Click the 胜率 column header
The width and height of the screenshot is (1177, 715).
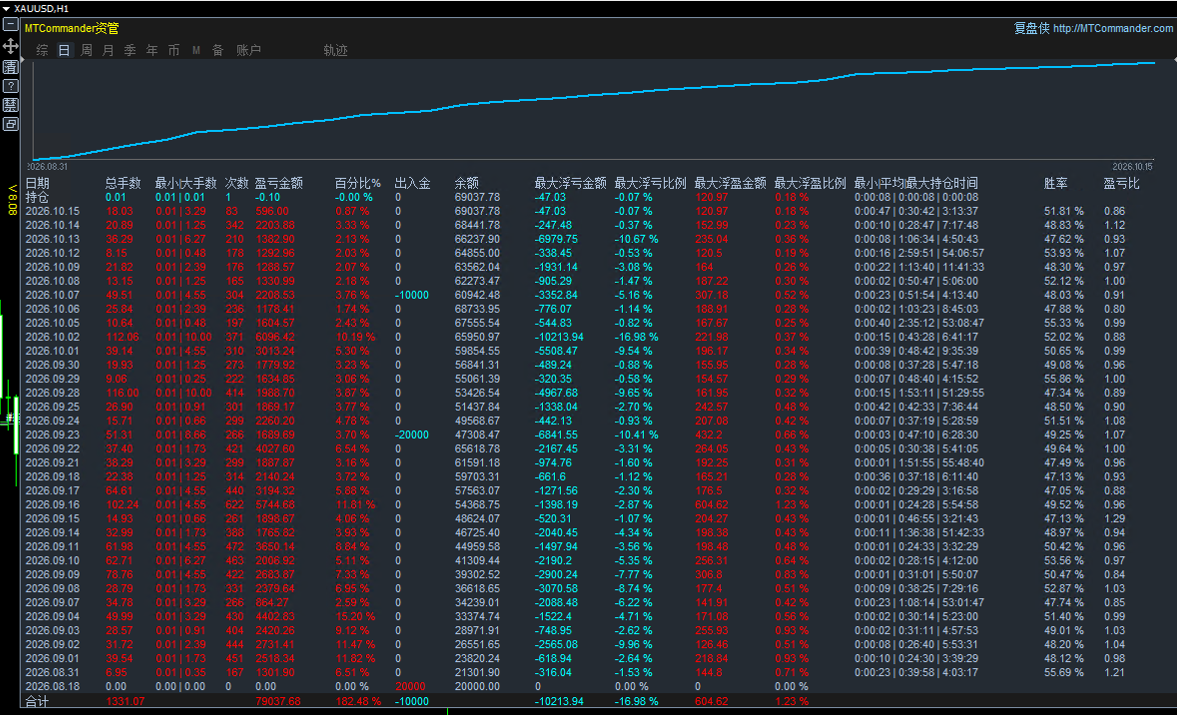tap(1055, 183)
